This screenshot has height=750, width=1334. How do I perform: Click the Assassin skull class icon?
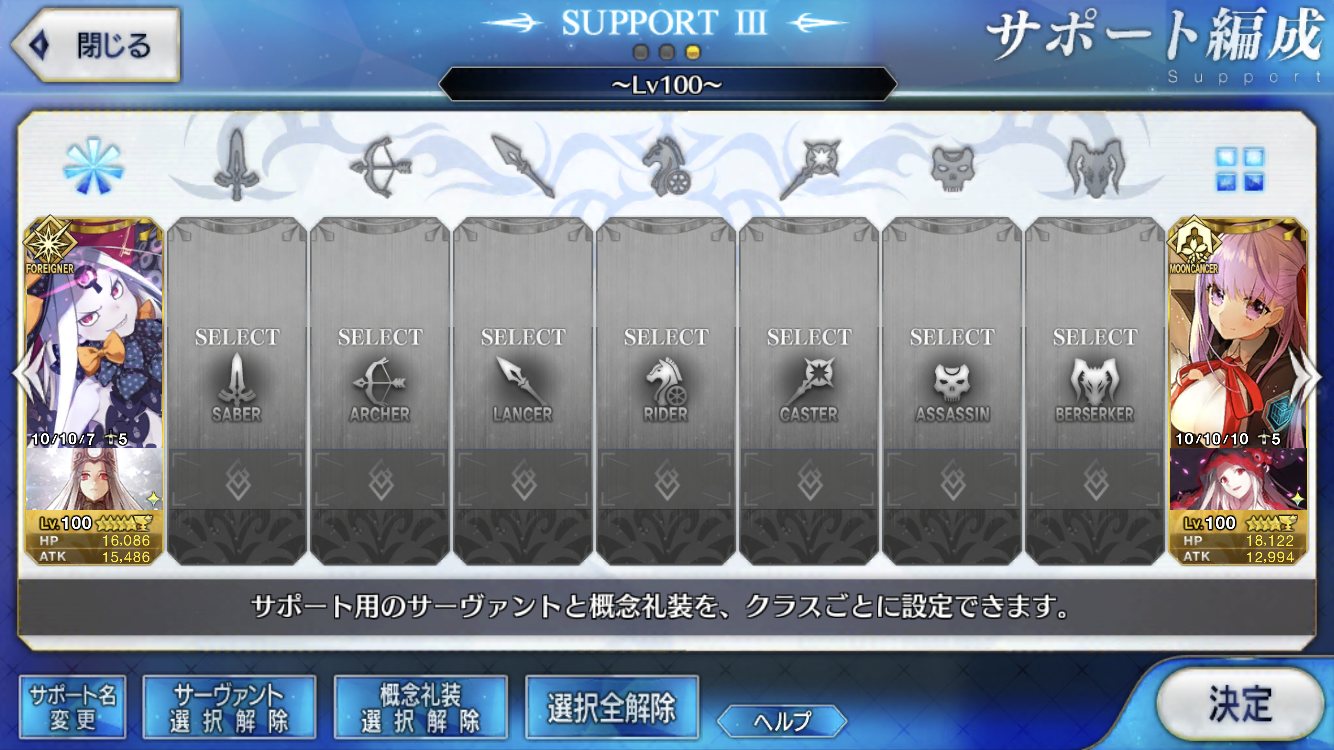click(952, 167)
